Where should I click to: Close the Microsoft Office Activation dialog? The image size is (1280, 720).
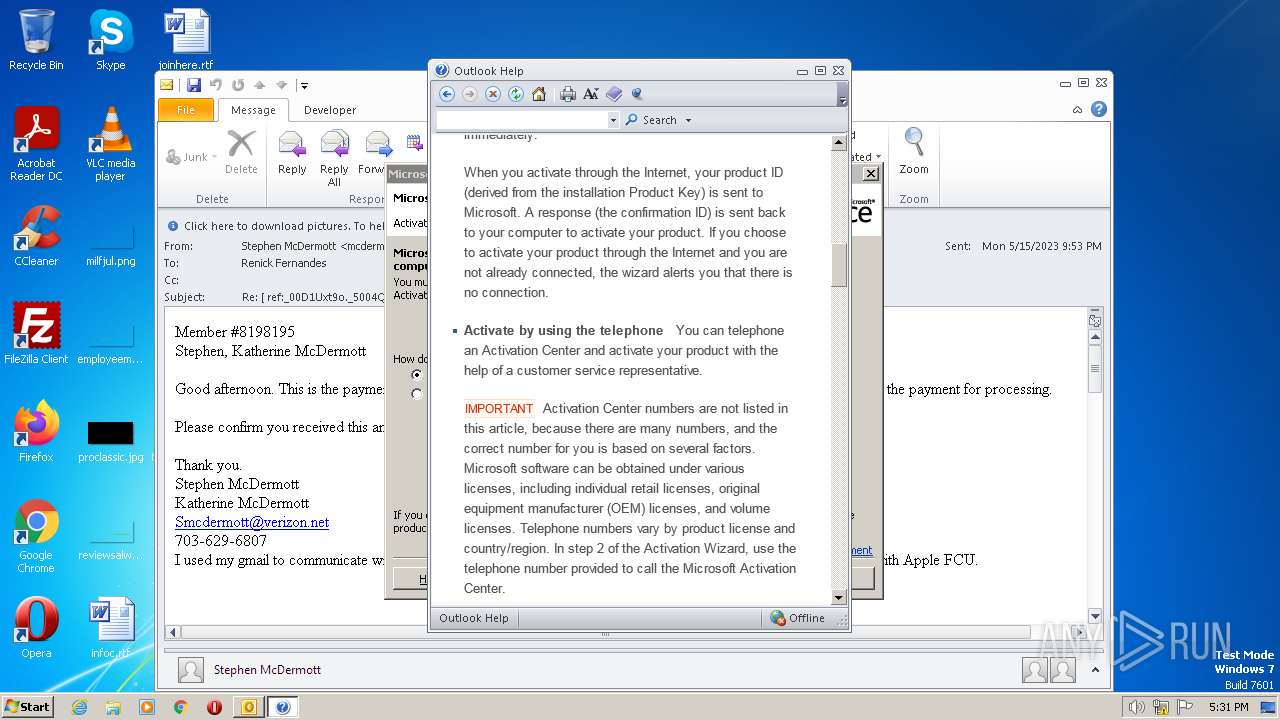pos(871,174)
